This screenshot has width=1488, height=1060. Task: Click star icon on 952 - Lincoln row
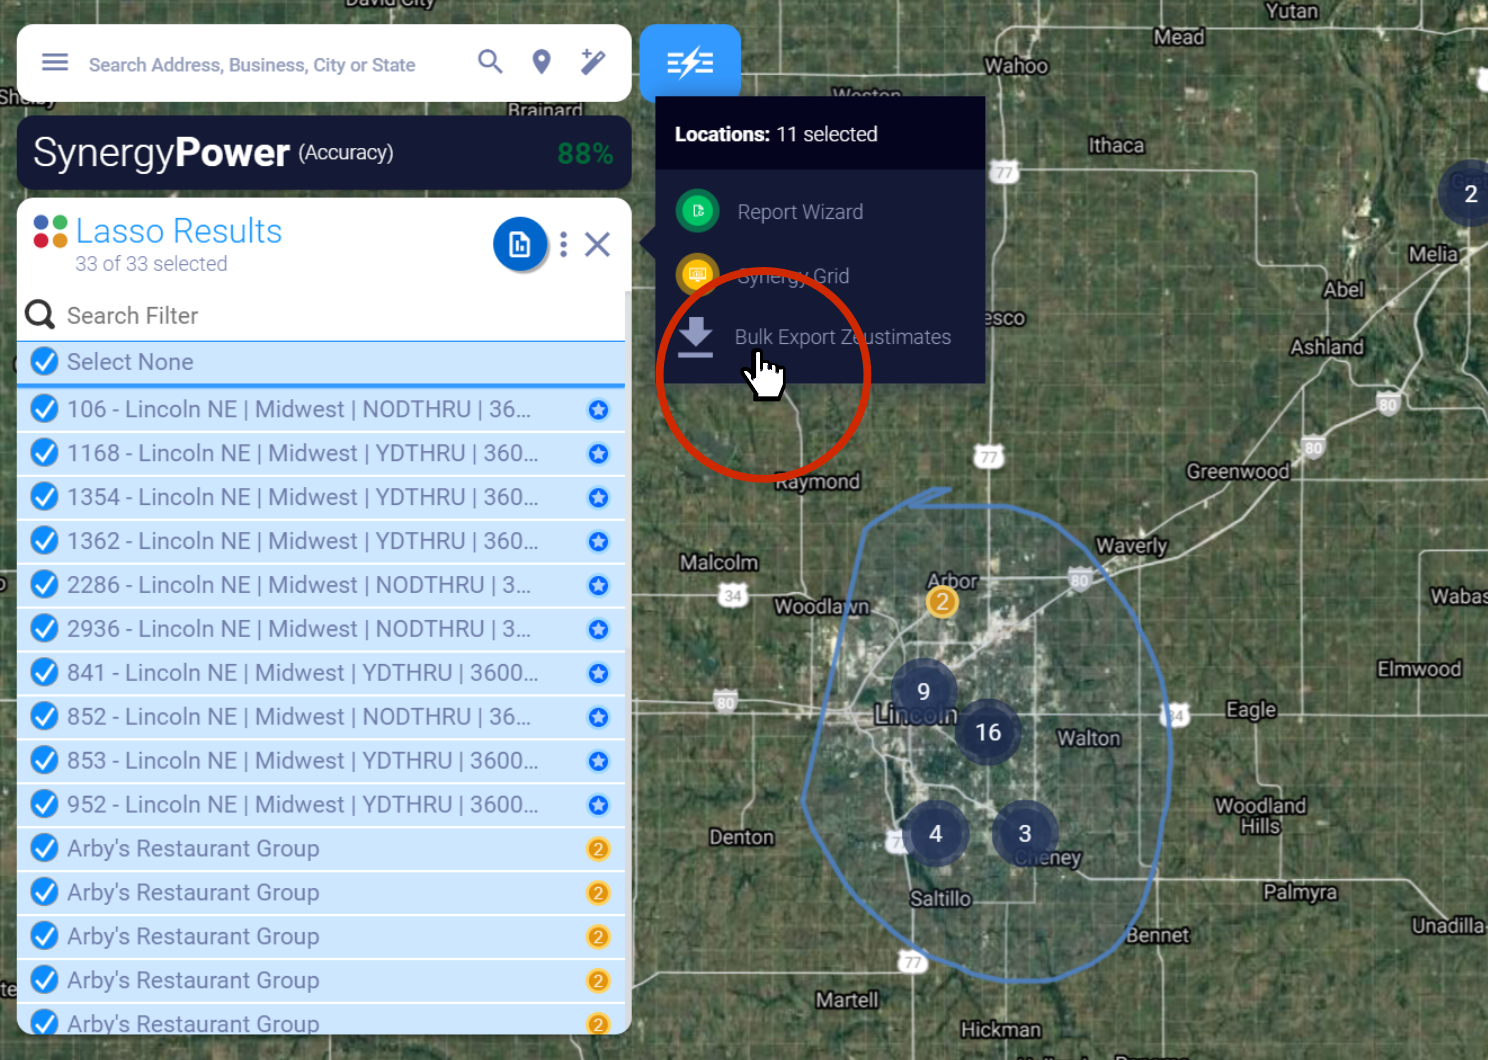tap(598, 806)
